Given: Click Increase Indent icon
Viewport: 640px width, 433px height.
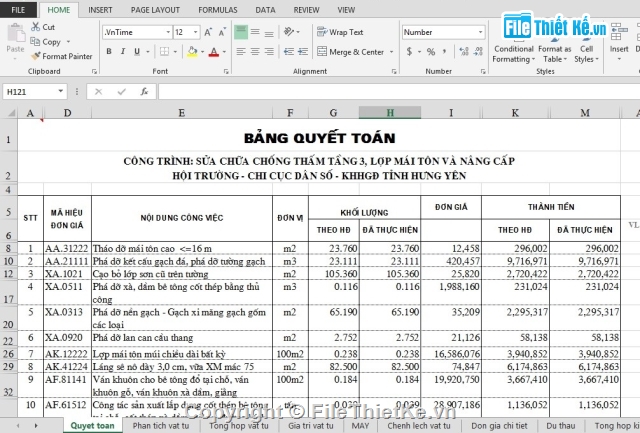Looking at the screenshot, I should (x=303, y=52).
